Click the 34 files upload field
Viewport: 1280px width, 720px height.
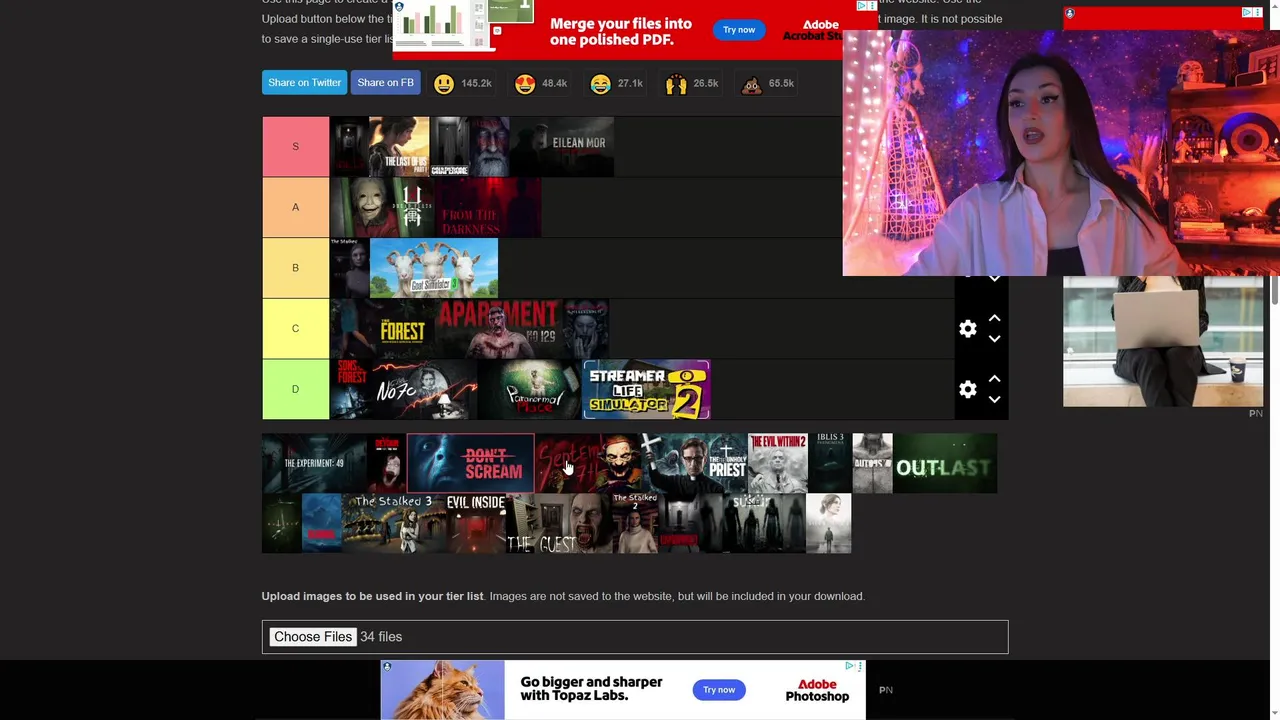[x=635, y=637]
